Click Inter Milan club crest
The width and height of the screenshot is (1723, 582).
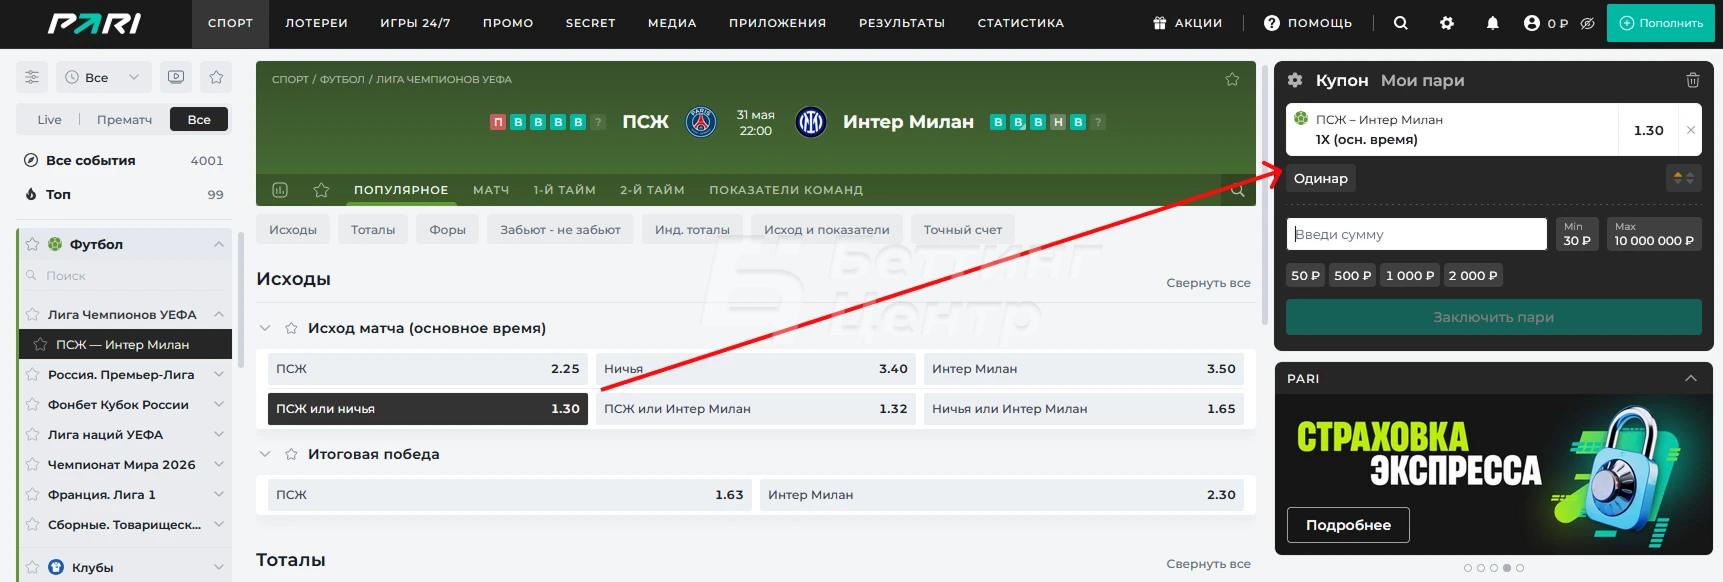pos(811,122)
